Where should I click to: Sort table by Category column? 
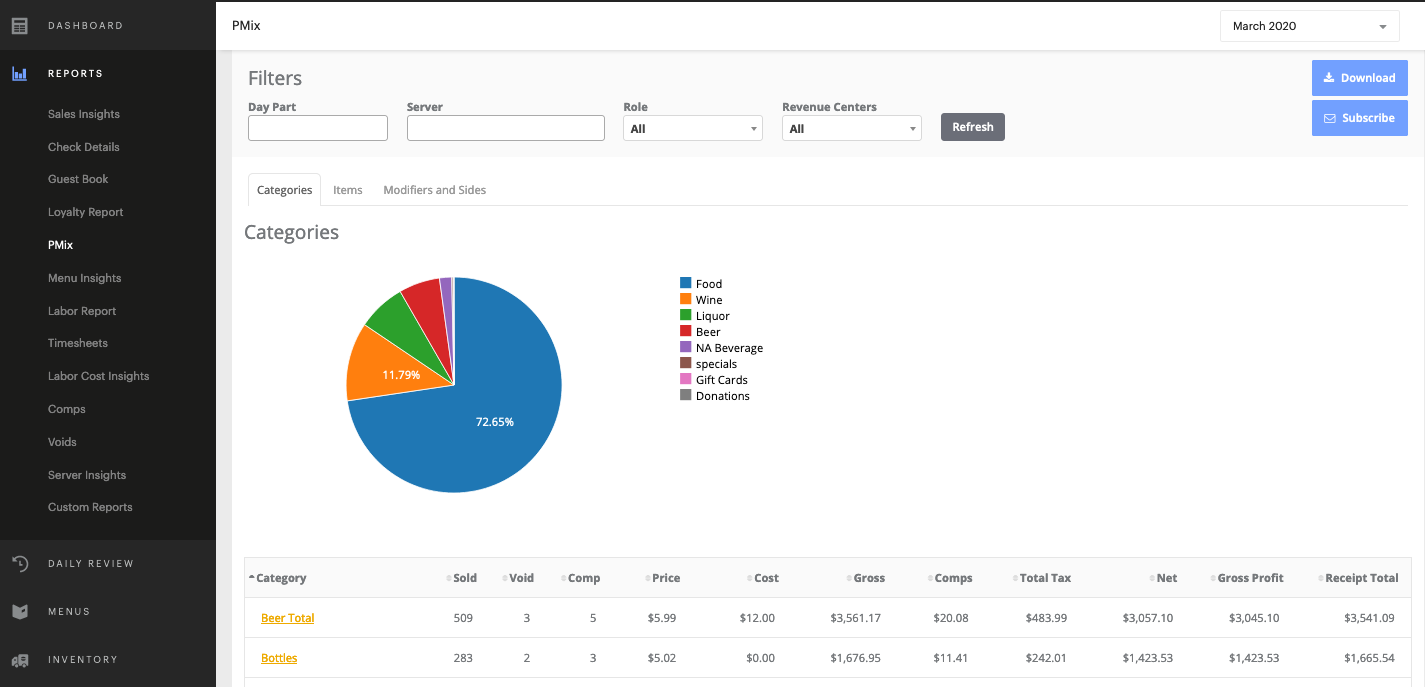point(281,578)
